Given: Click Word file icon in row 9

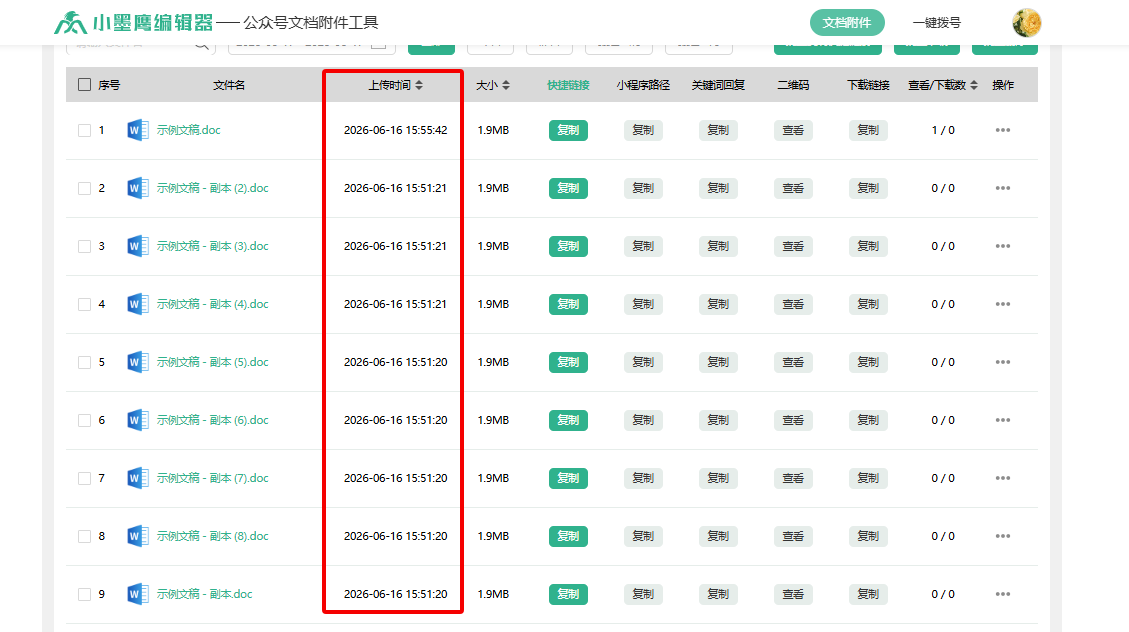Looking at the screenshot, I should (x=138, y=594).
